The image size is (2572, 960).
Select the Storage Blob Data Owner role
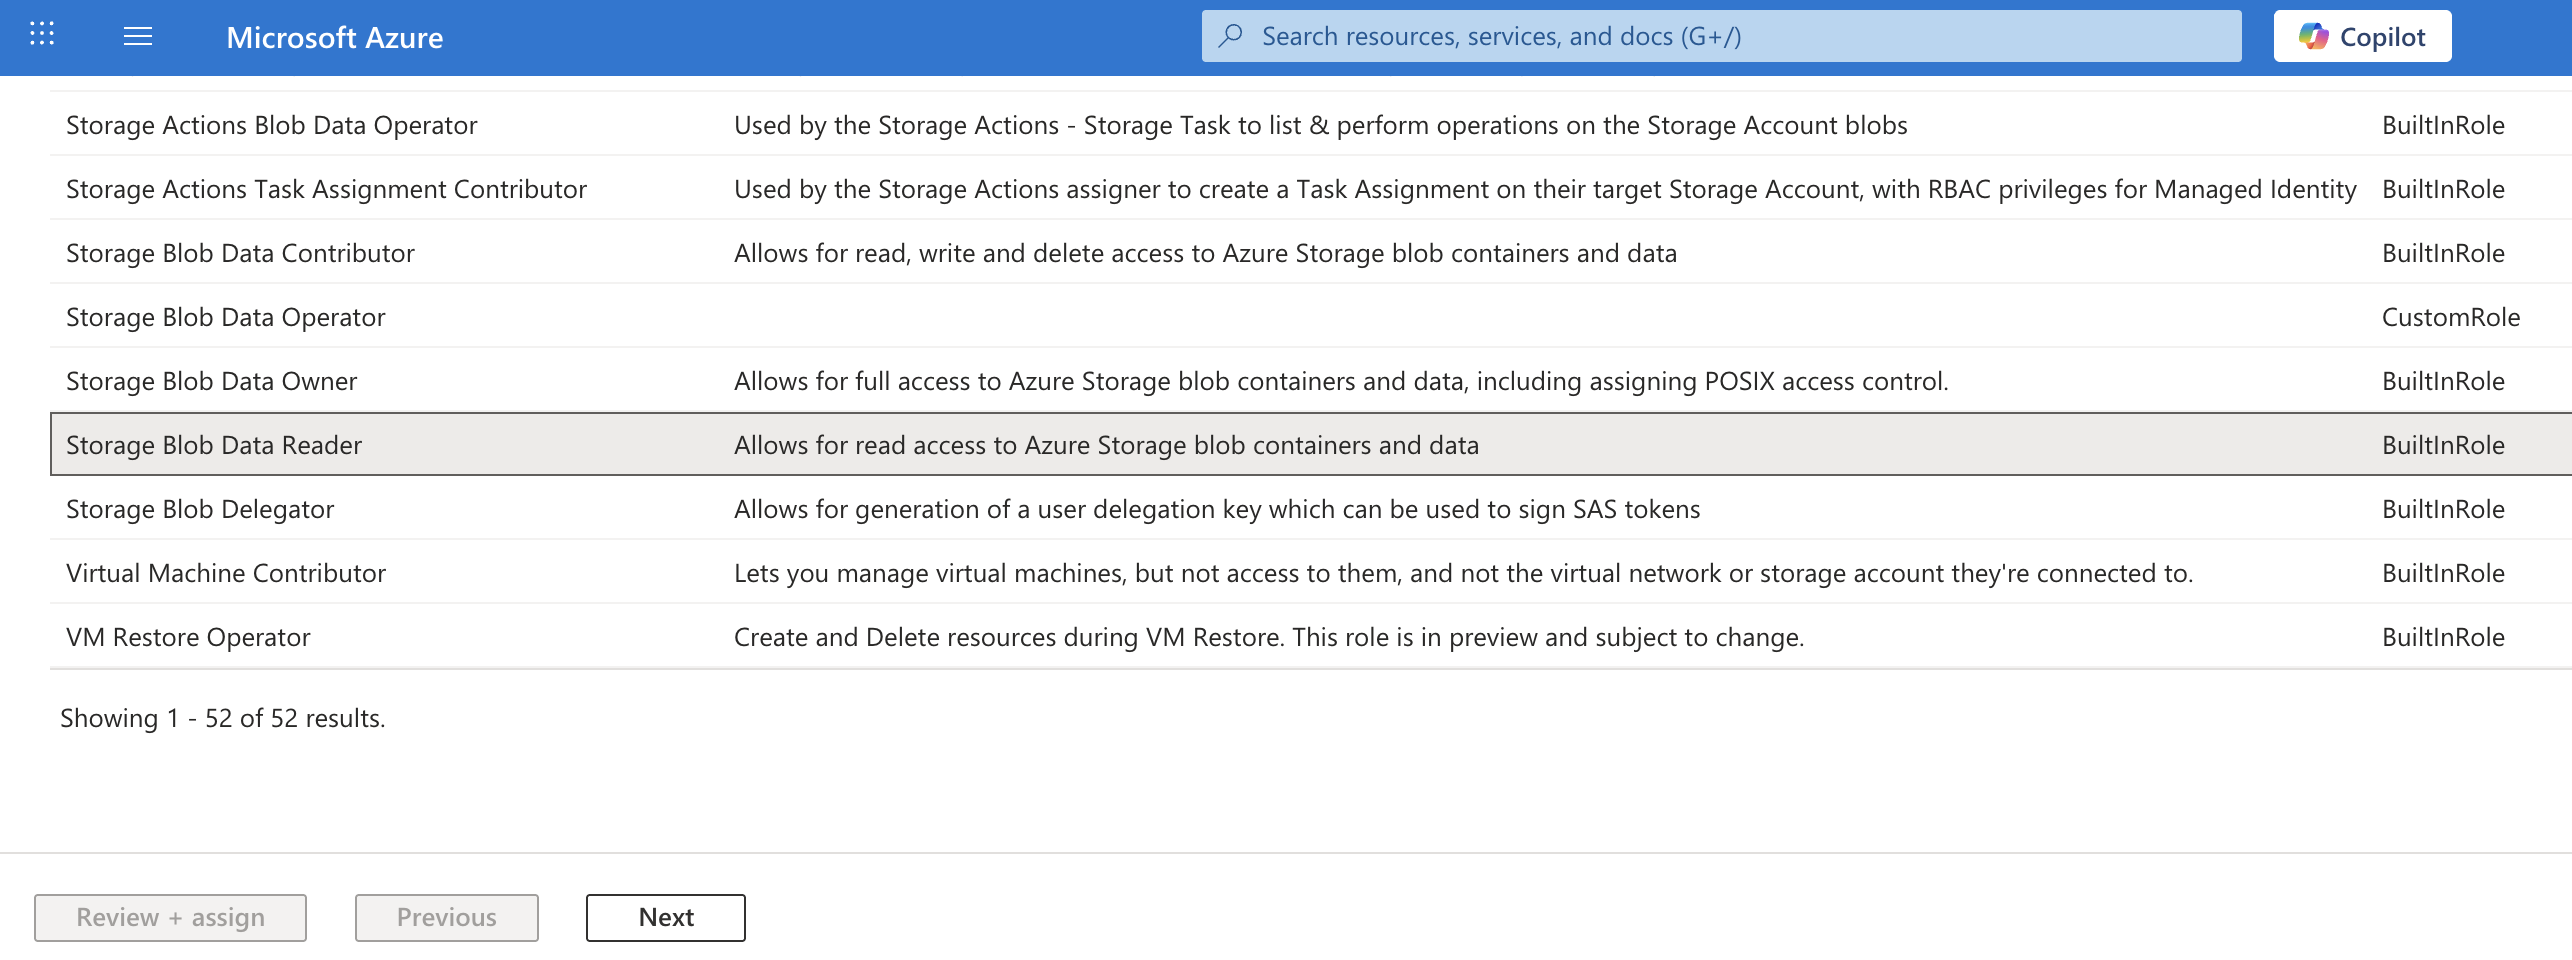pos(211,381)
